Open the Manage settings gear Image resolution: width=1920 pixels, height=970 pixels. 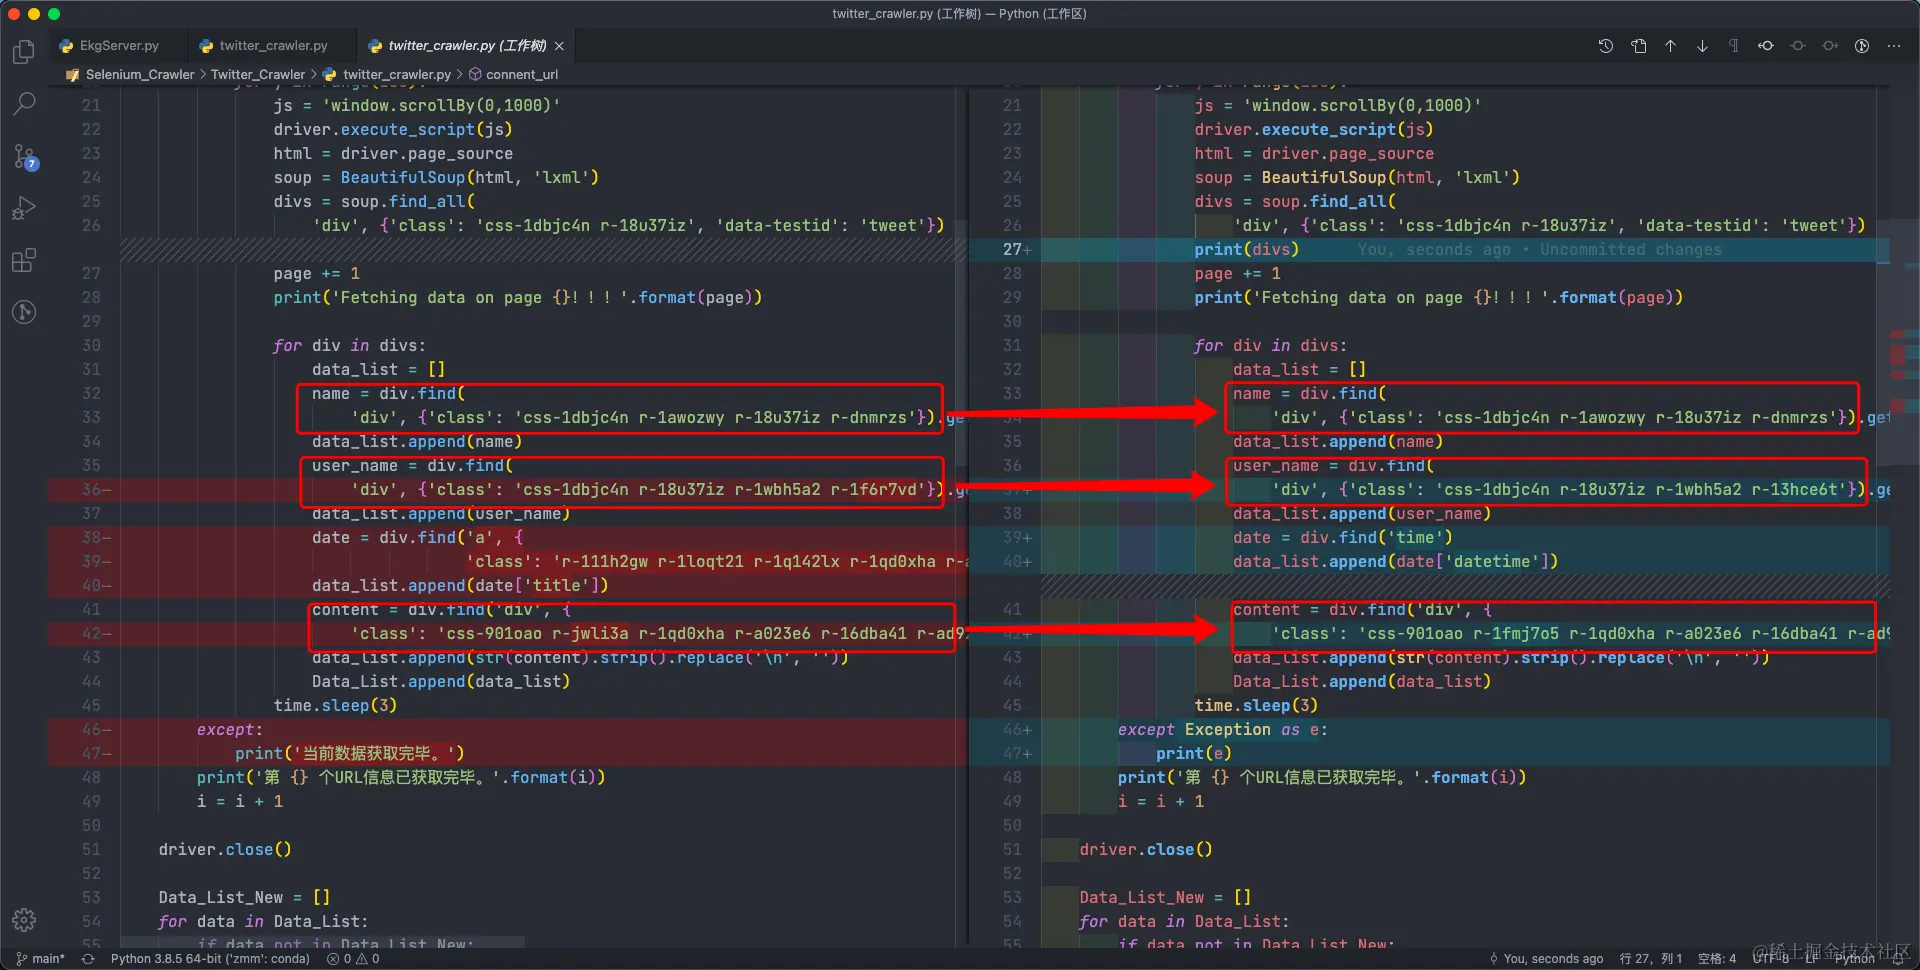24,920
